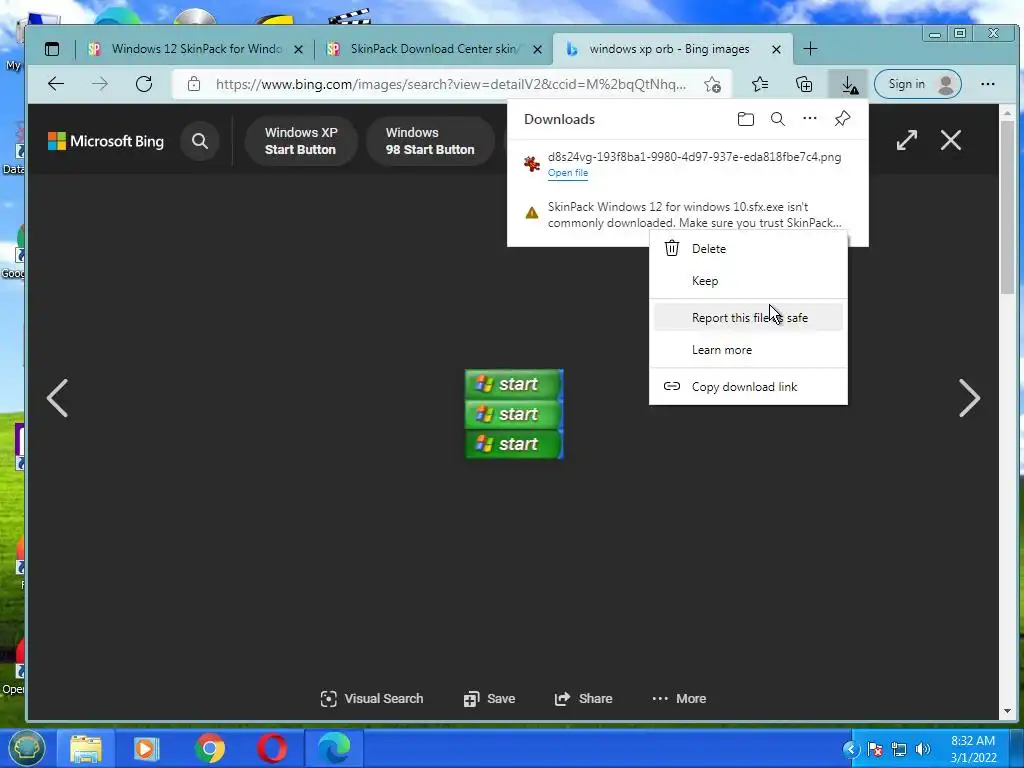This screenshot has height=768, width=1024.
Task: Pin the Downloads panel
Action: coord(842,118)
